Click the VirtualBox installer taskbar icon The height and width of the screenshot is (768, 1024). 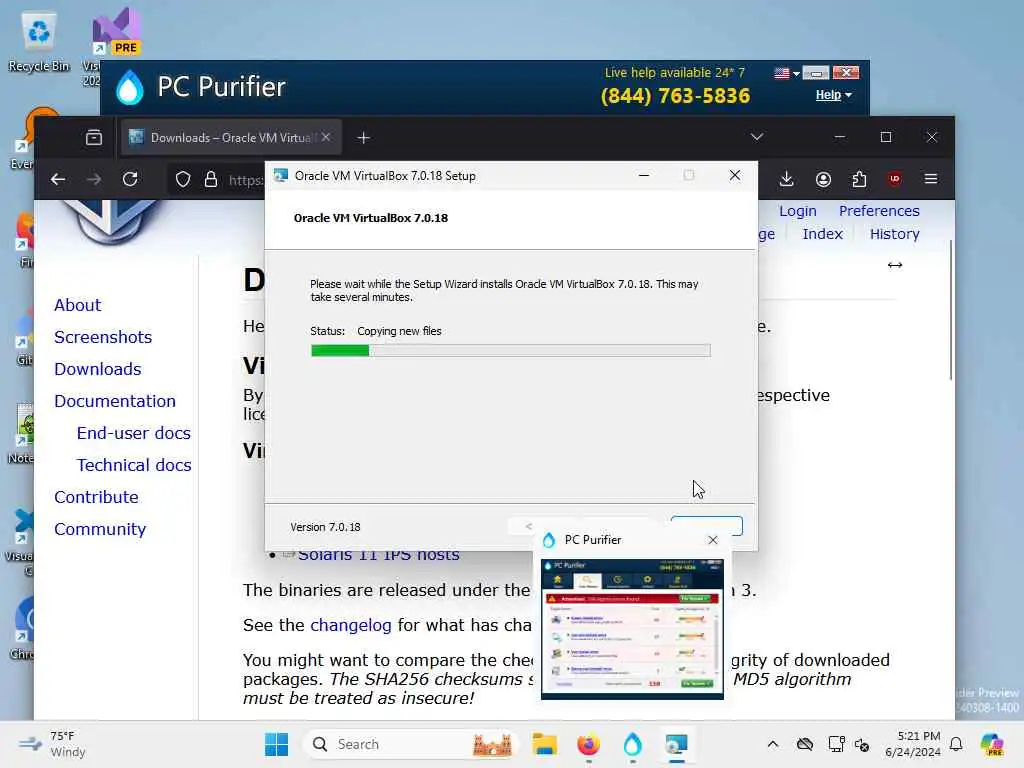[x=677, y=744]
